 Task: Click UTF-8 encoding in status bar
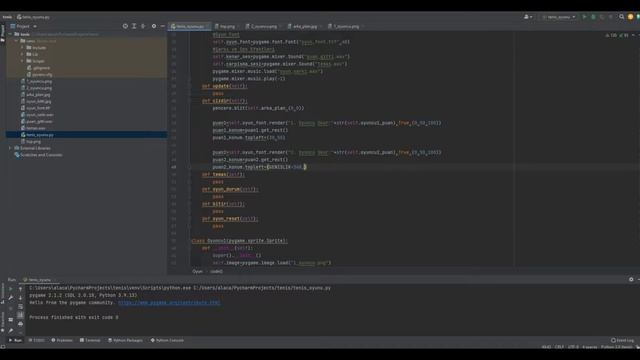[x=573, y=347]
